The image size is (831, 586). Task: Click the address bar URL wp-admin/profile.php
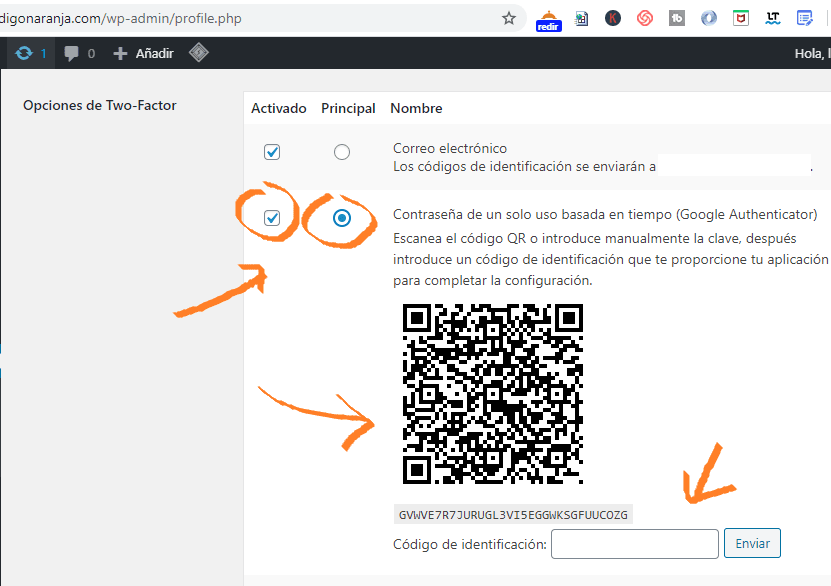point(121,19)
